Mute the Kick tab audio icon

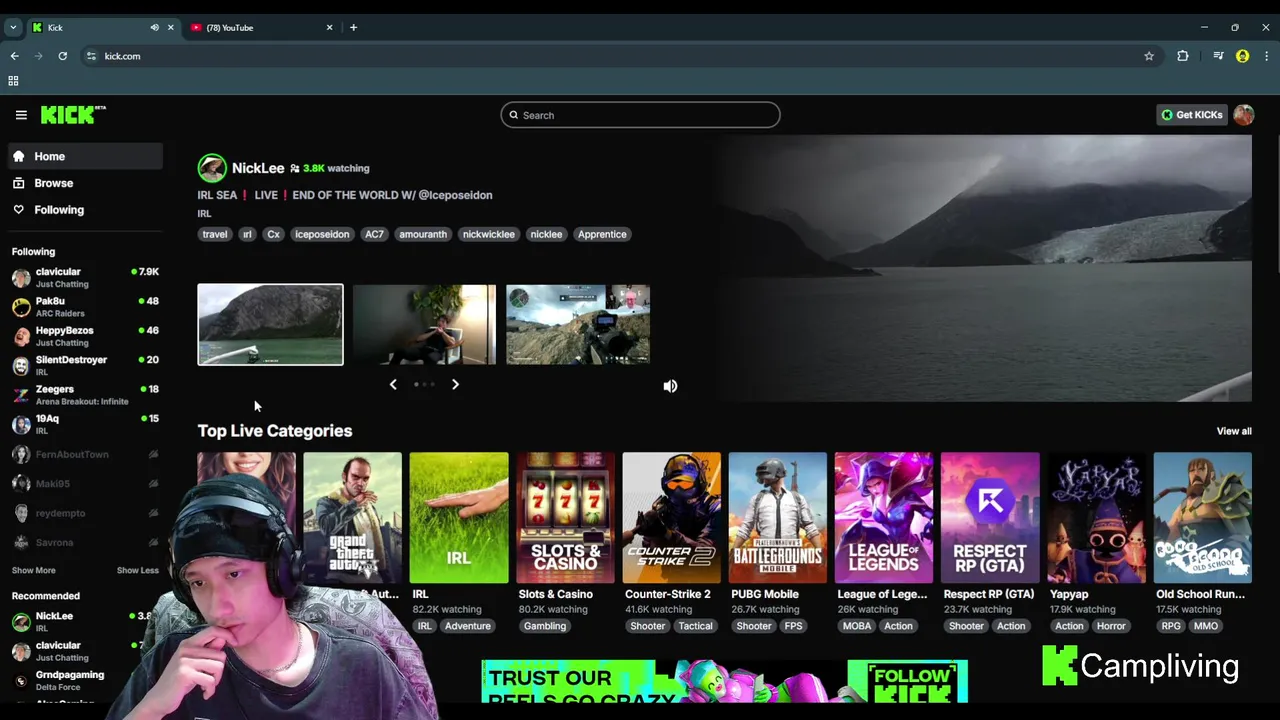[154, 27]
